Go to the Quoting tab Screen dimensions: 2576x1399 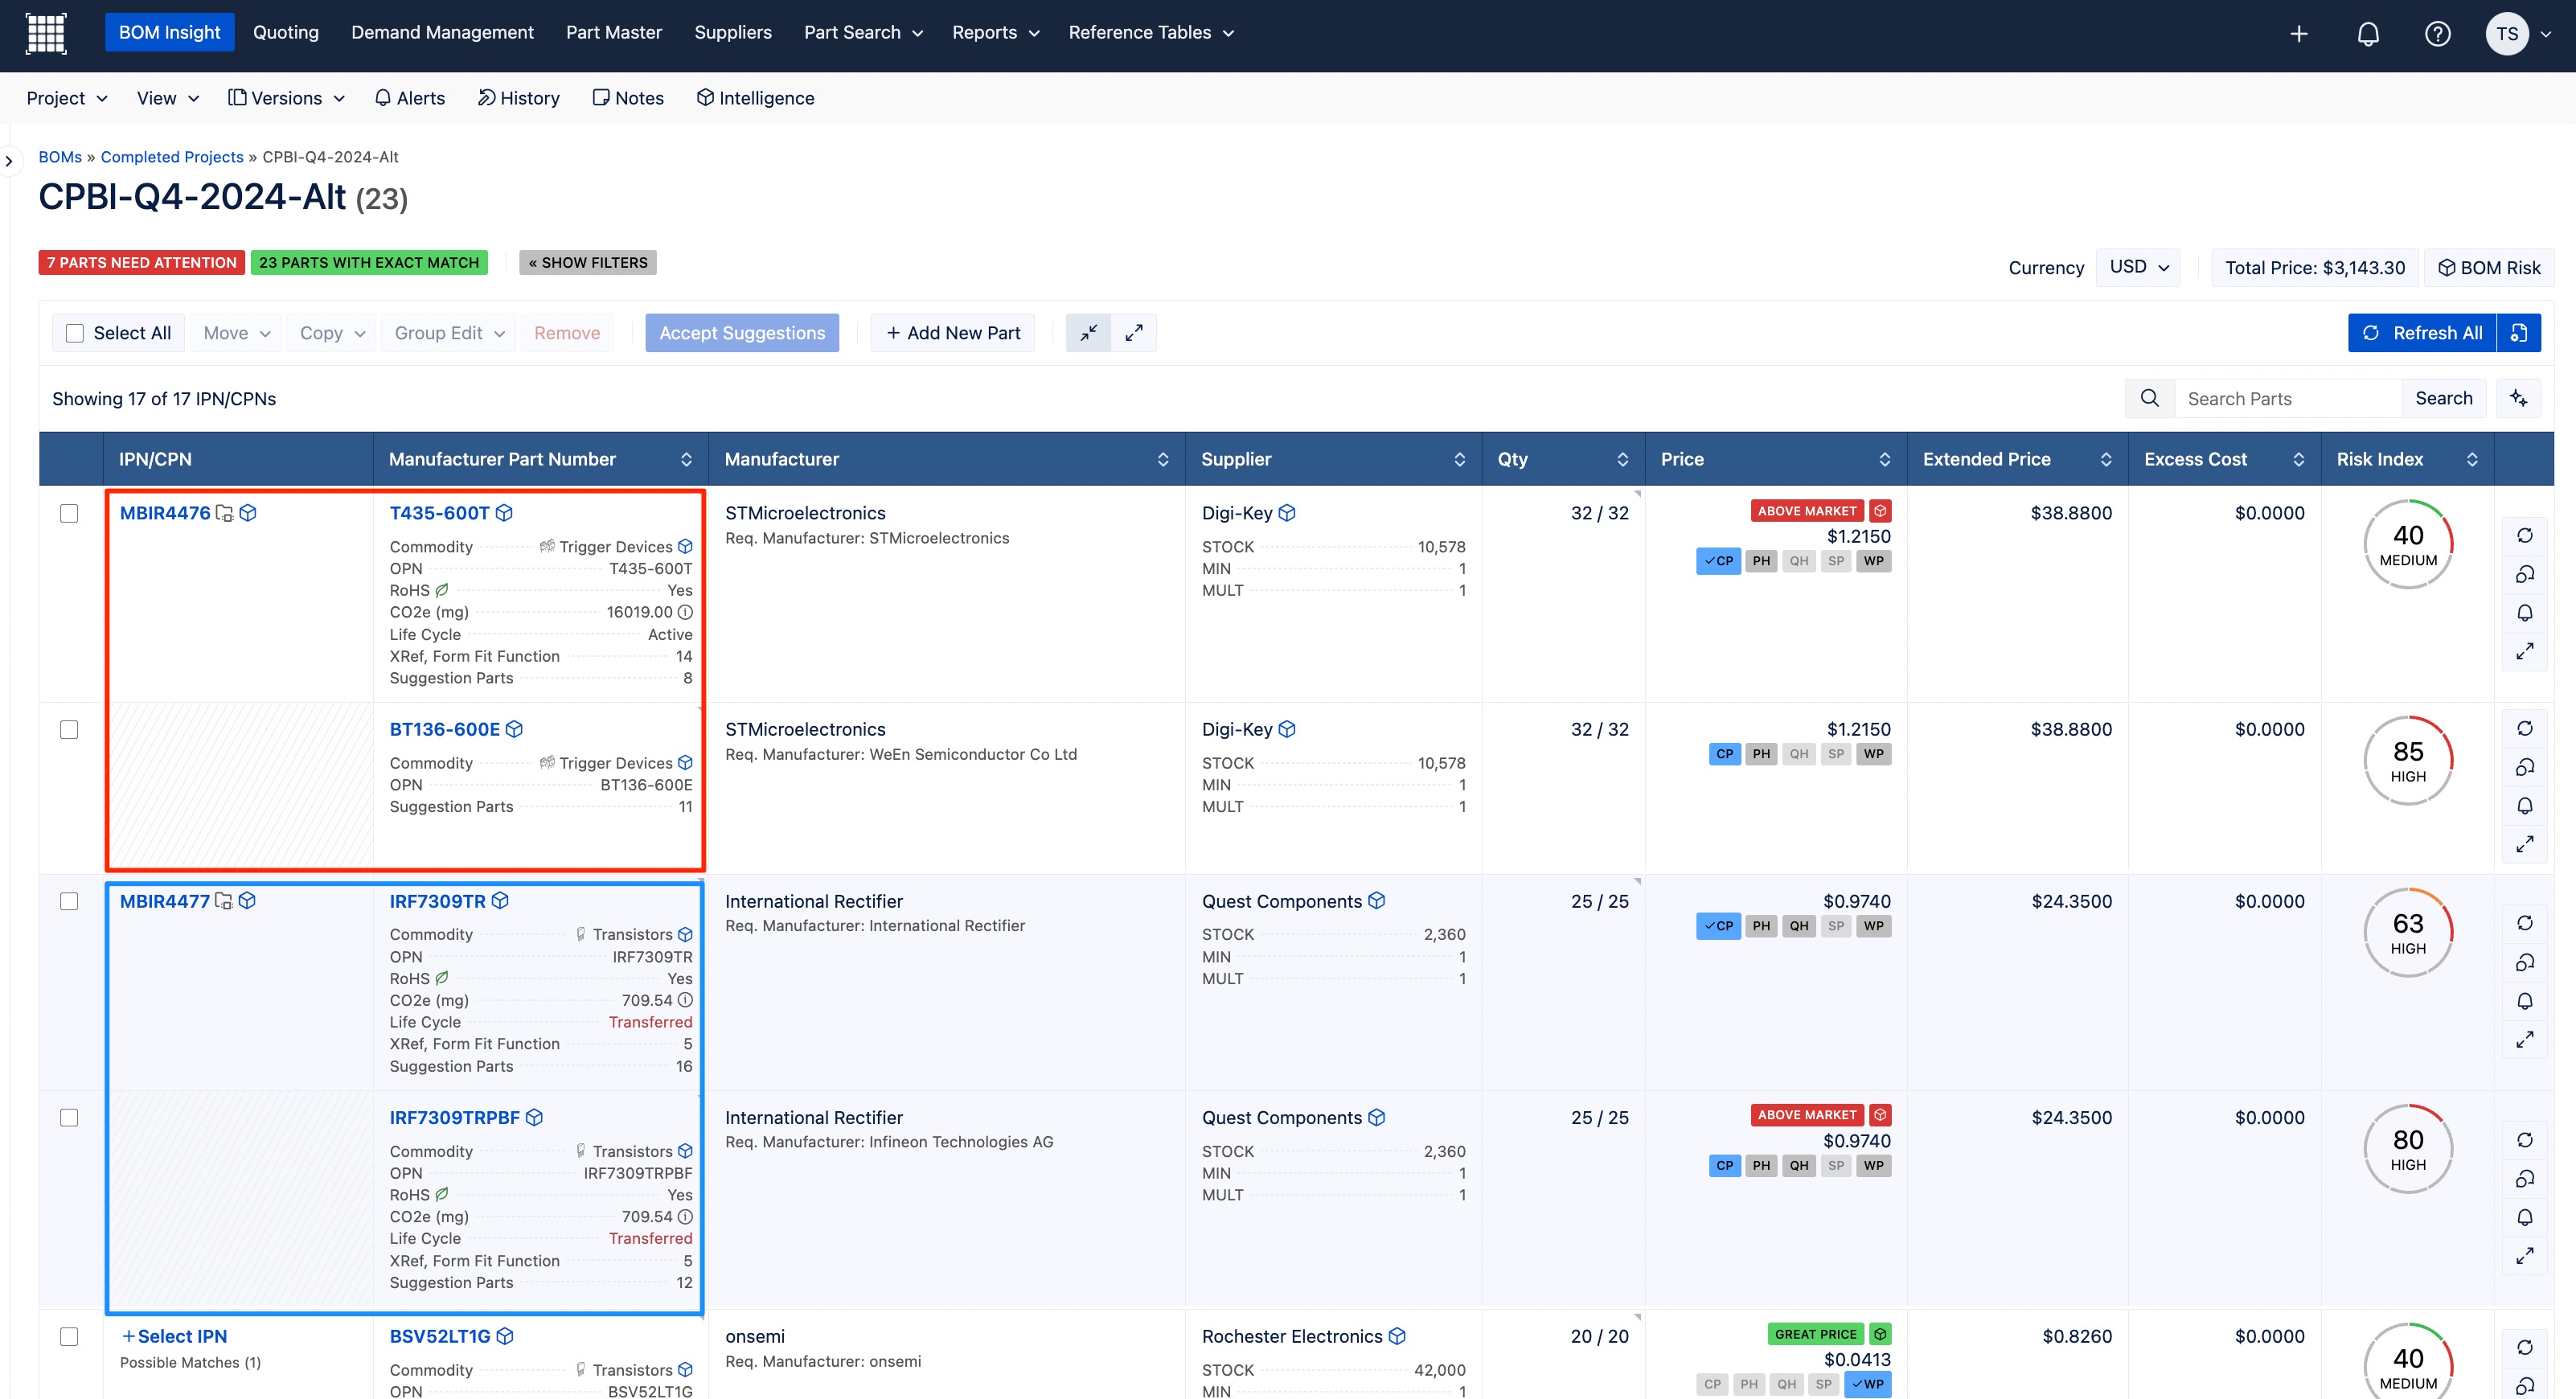coord(286,32)
